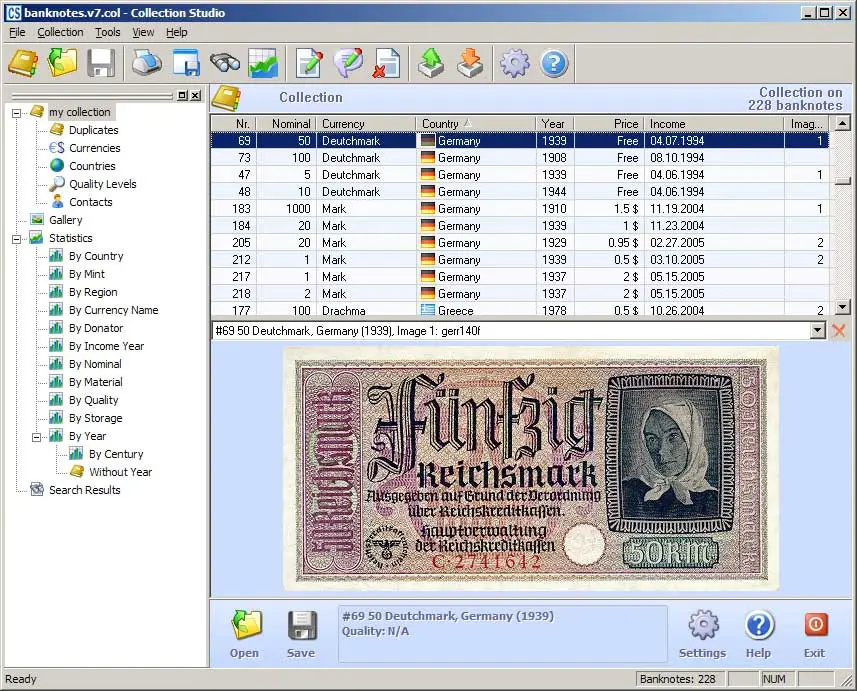Click the save report window toolbar icon
The height and width of the screenshot is (691, 857).
click(x=186, y=63)
